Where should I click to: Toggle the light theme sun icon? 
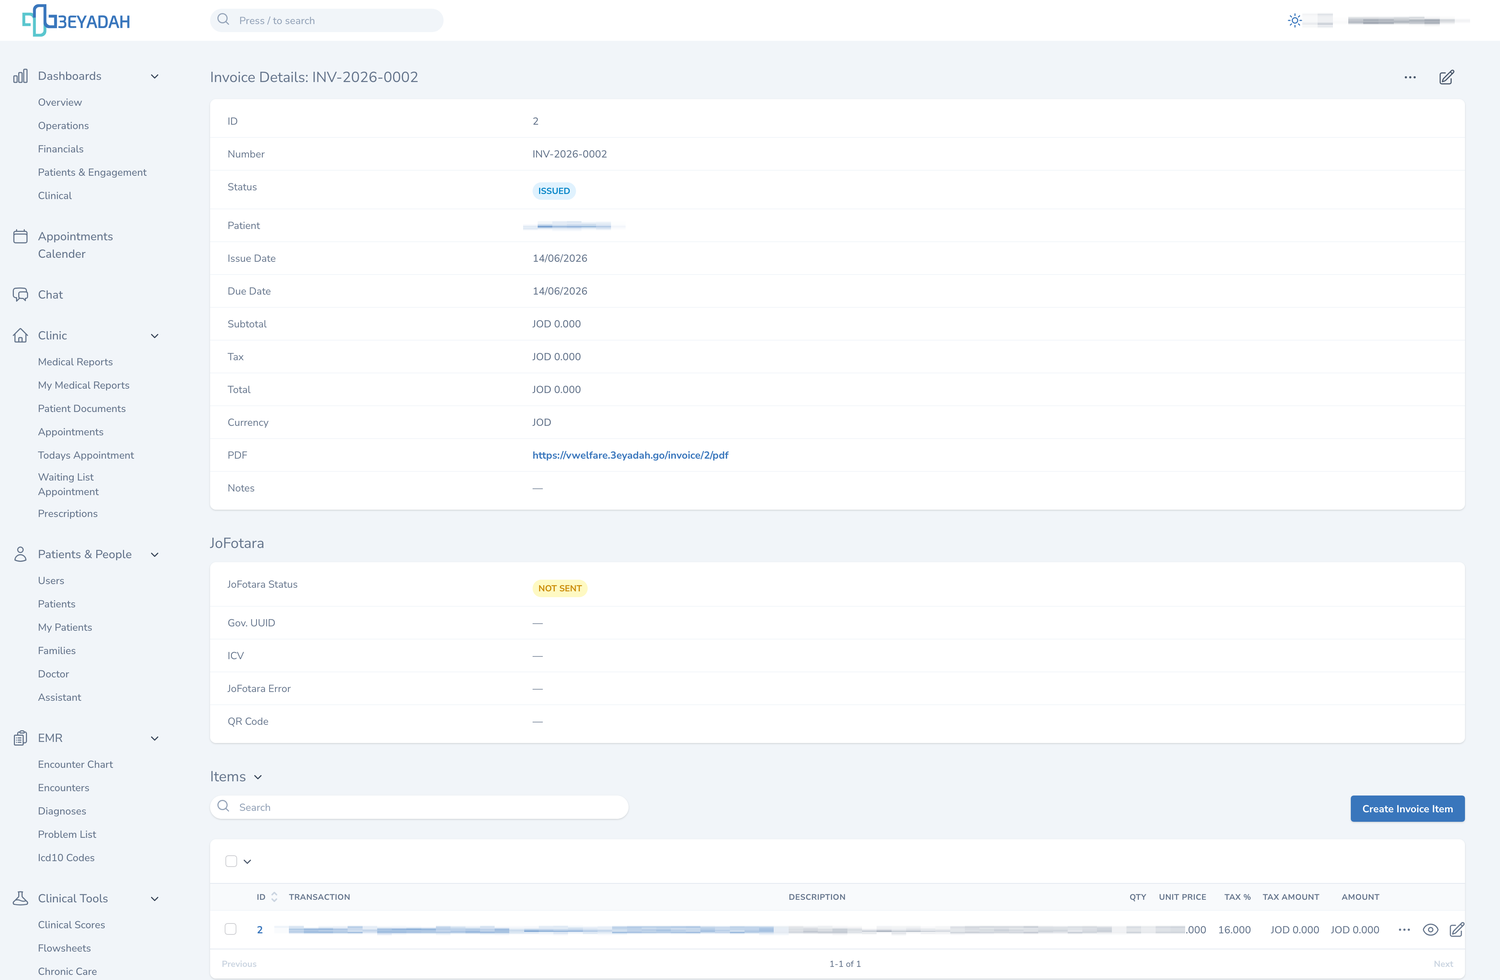[x=1295, y=20]
